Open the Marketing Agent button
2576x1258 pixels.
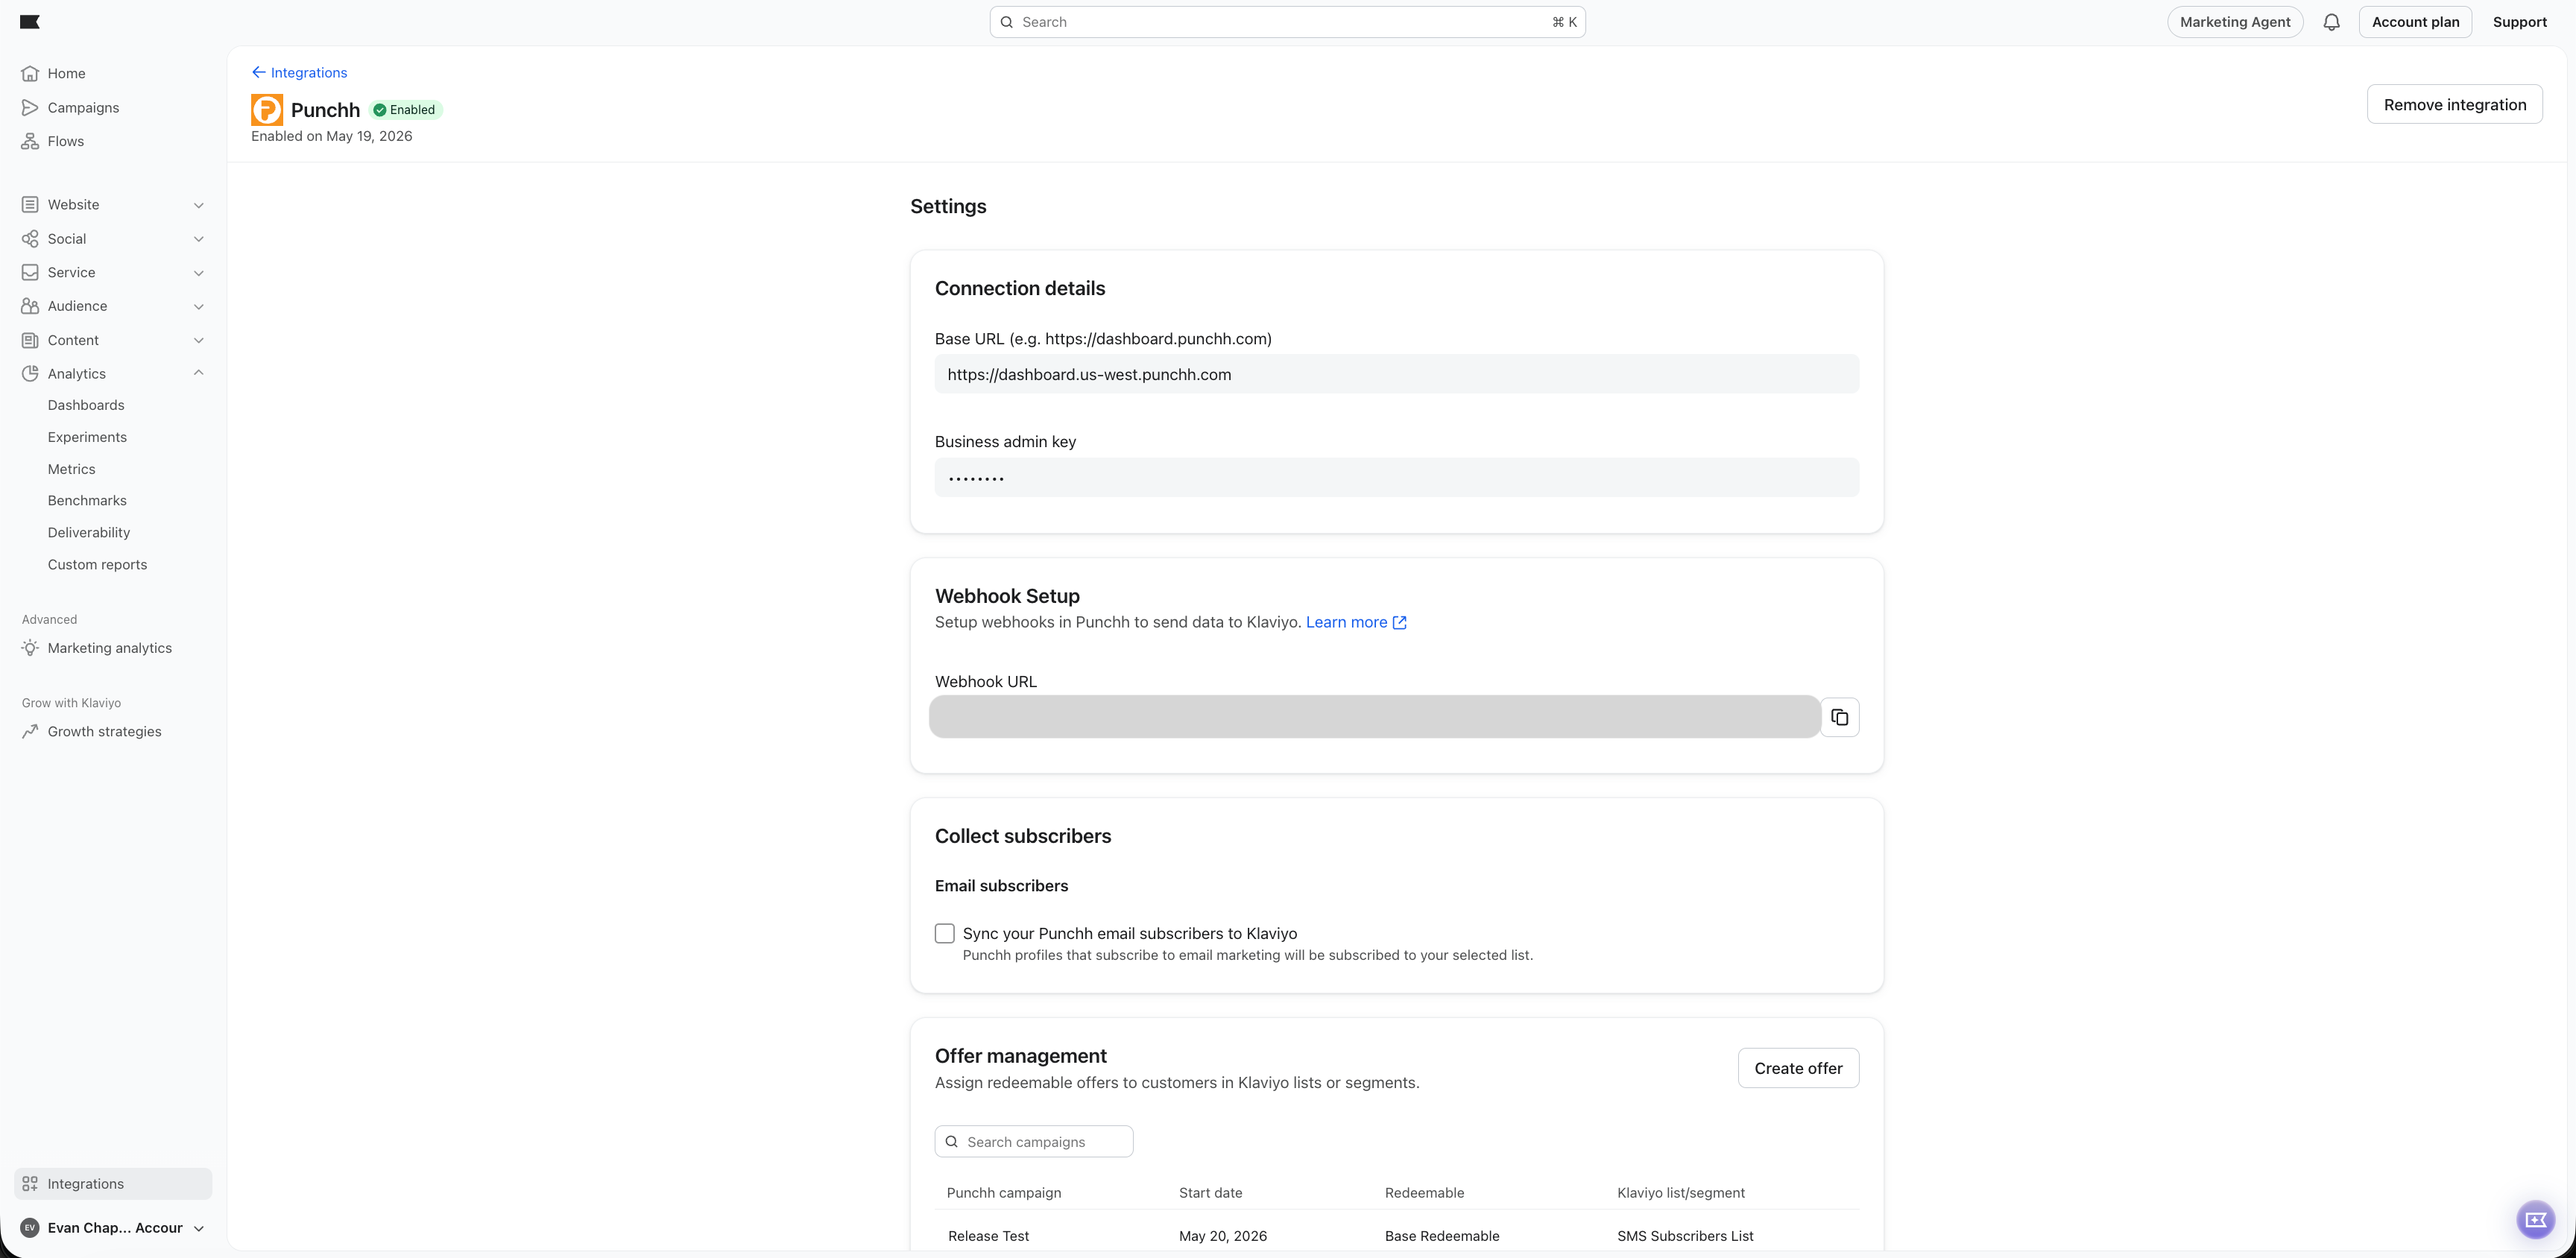(x=2234, y=22)
